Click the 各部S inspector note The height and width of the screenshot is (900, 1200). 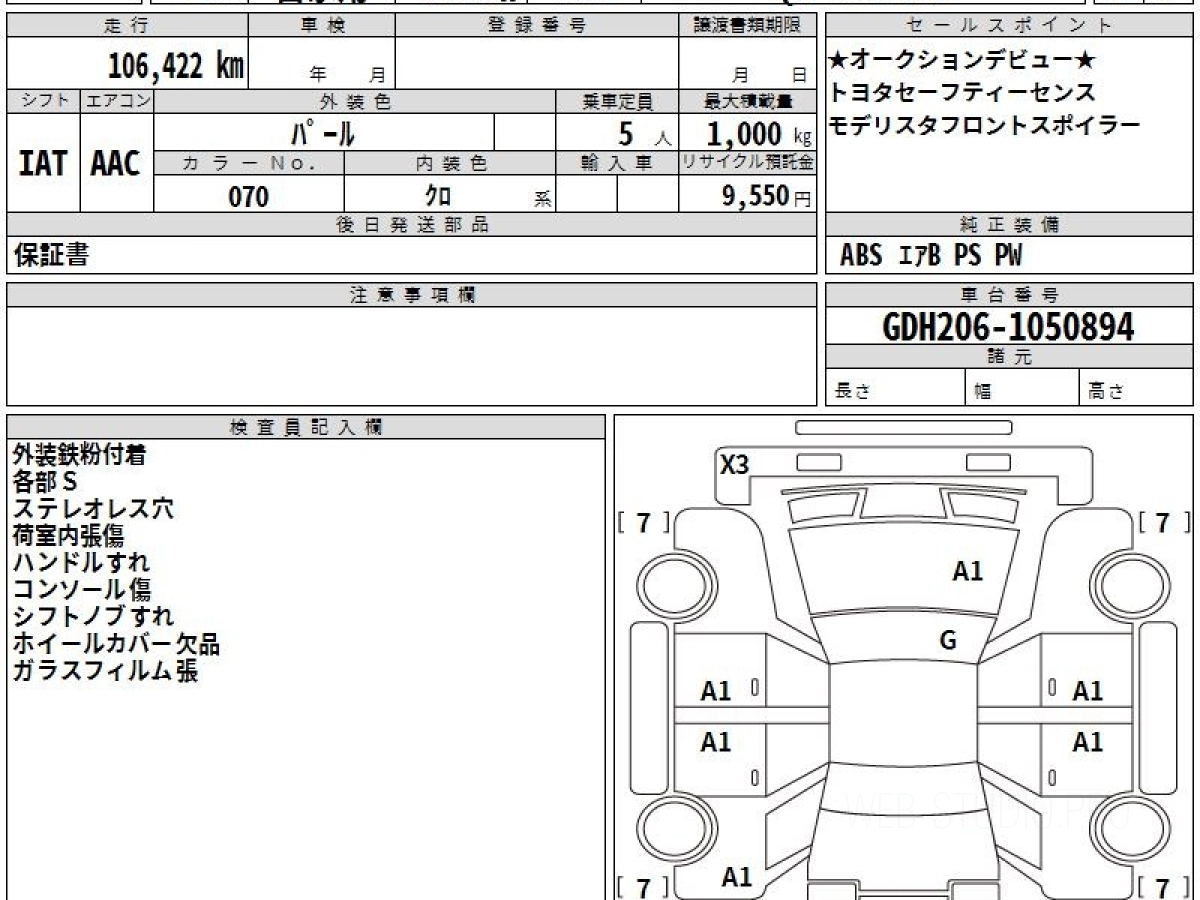click(x=44, y=482)
